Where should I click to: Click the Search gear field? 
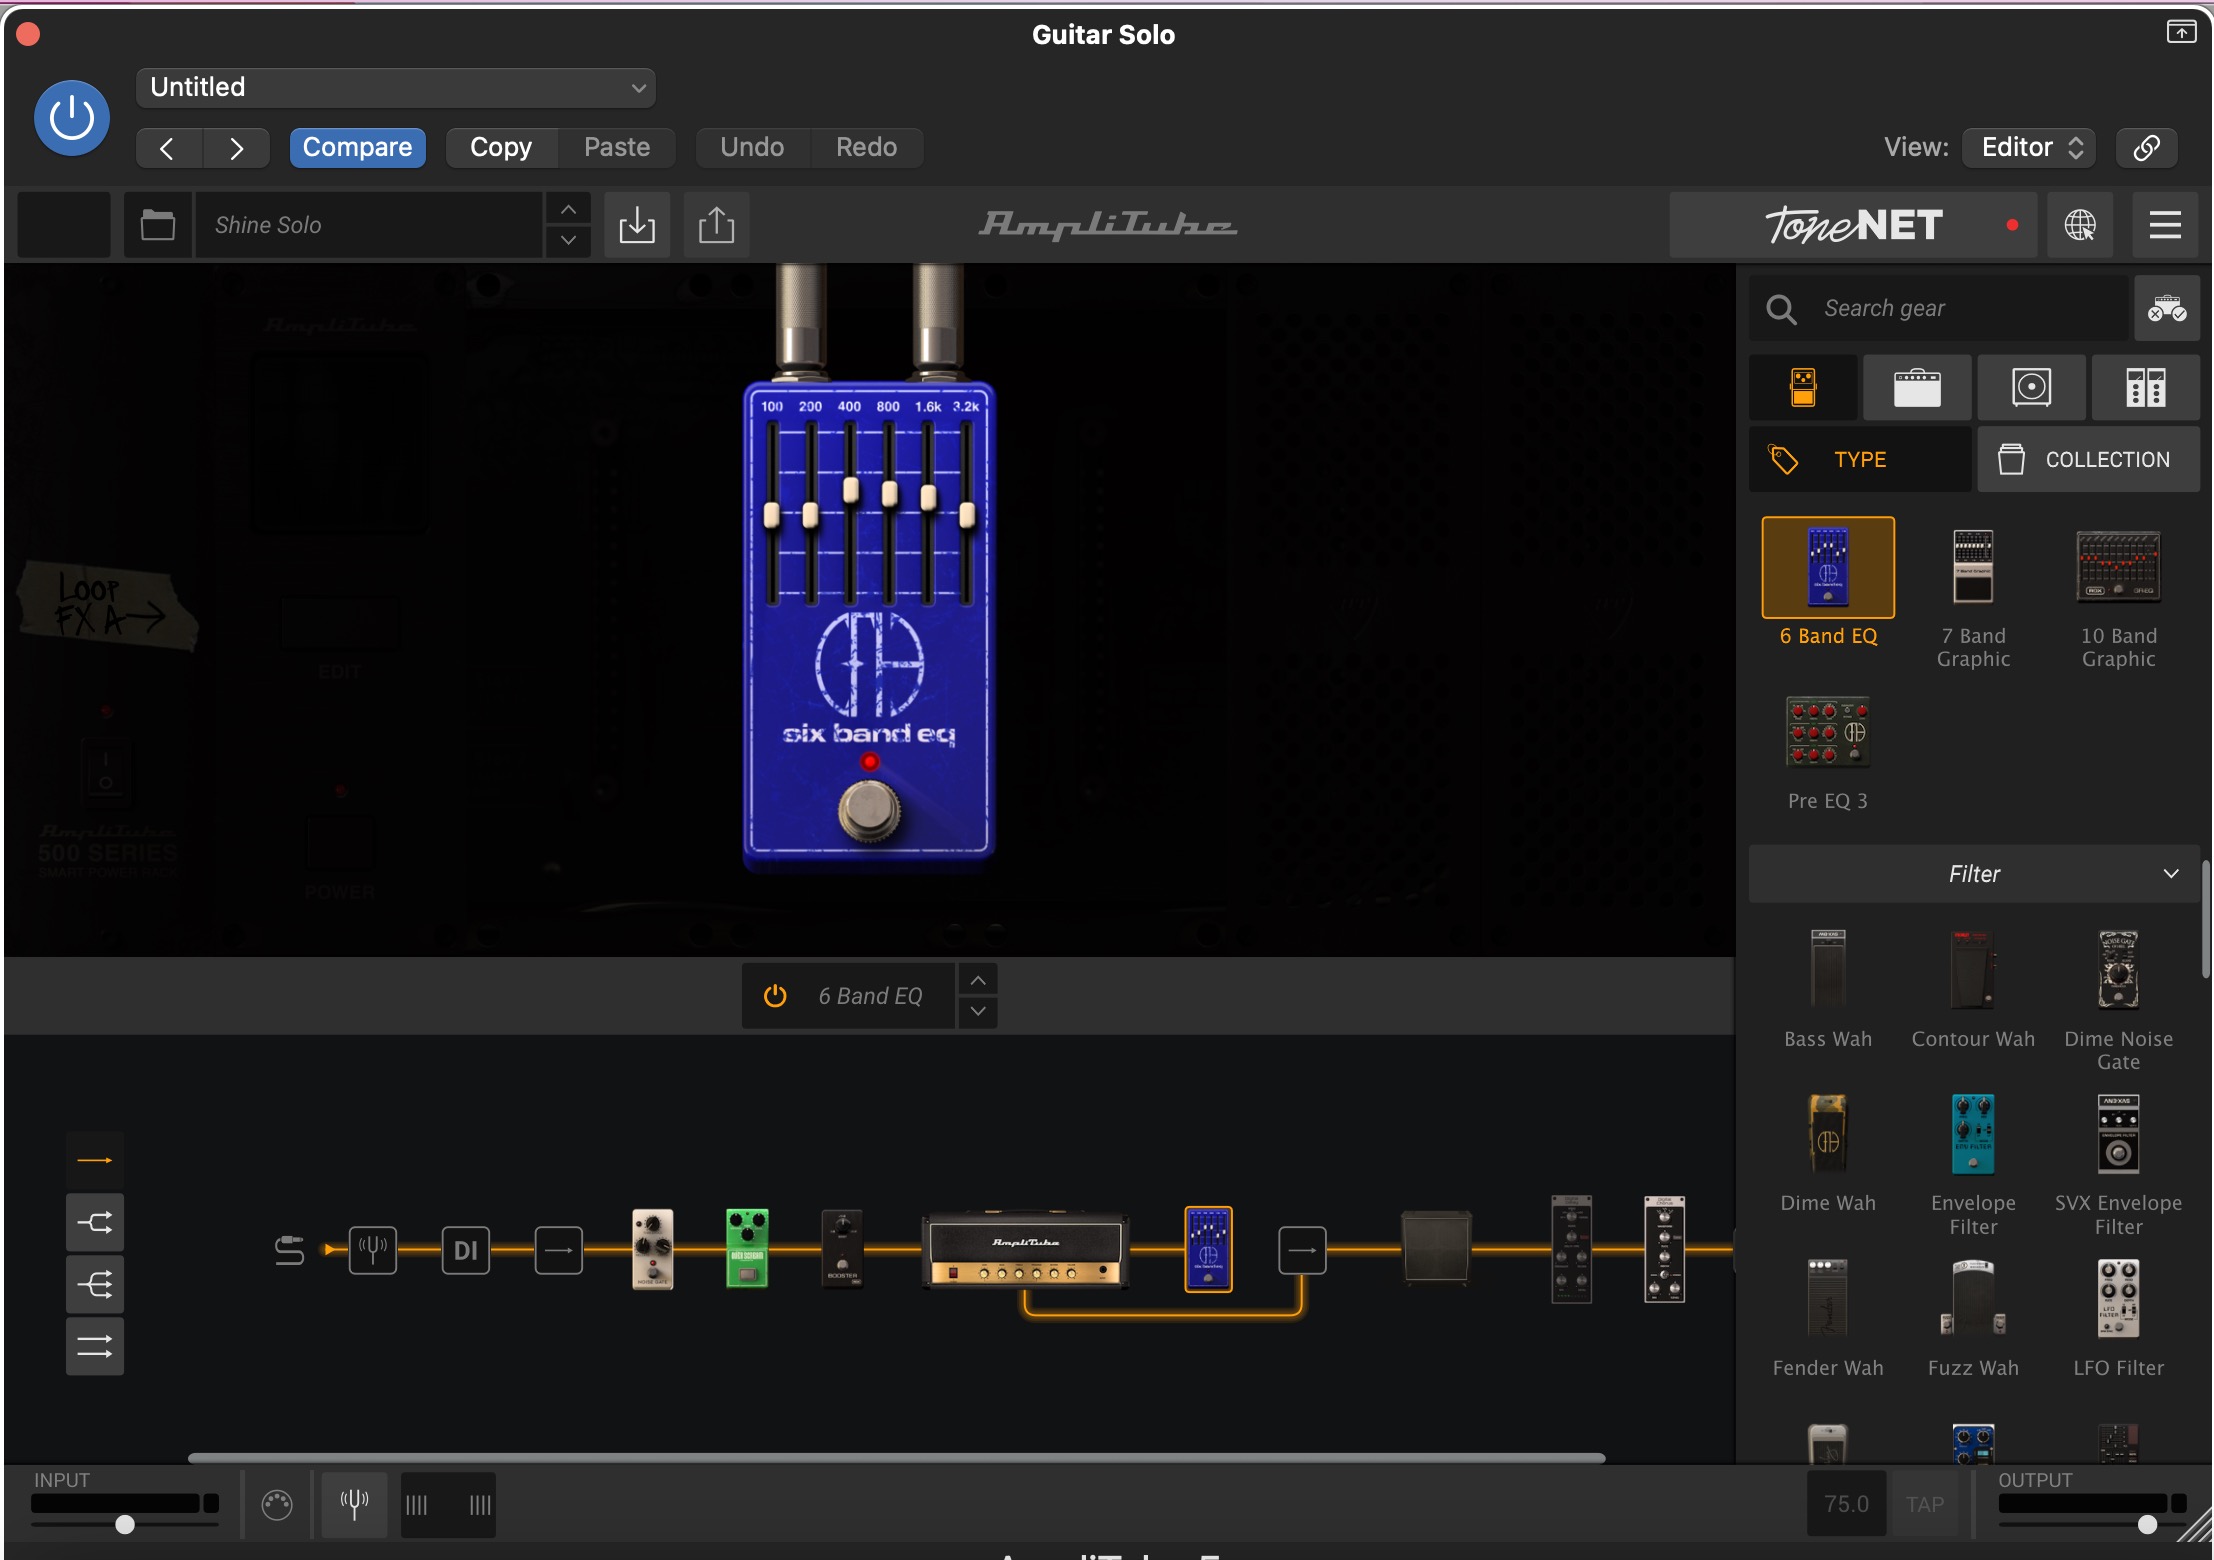click(x=1938, y=308)
